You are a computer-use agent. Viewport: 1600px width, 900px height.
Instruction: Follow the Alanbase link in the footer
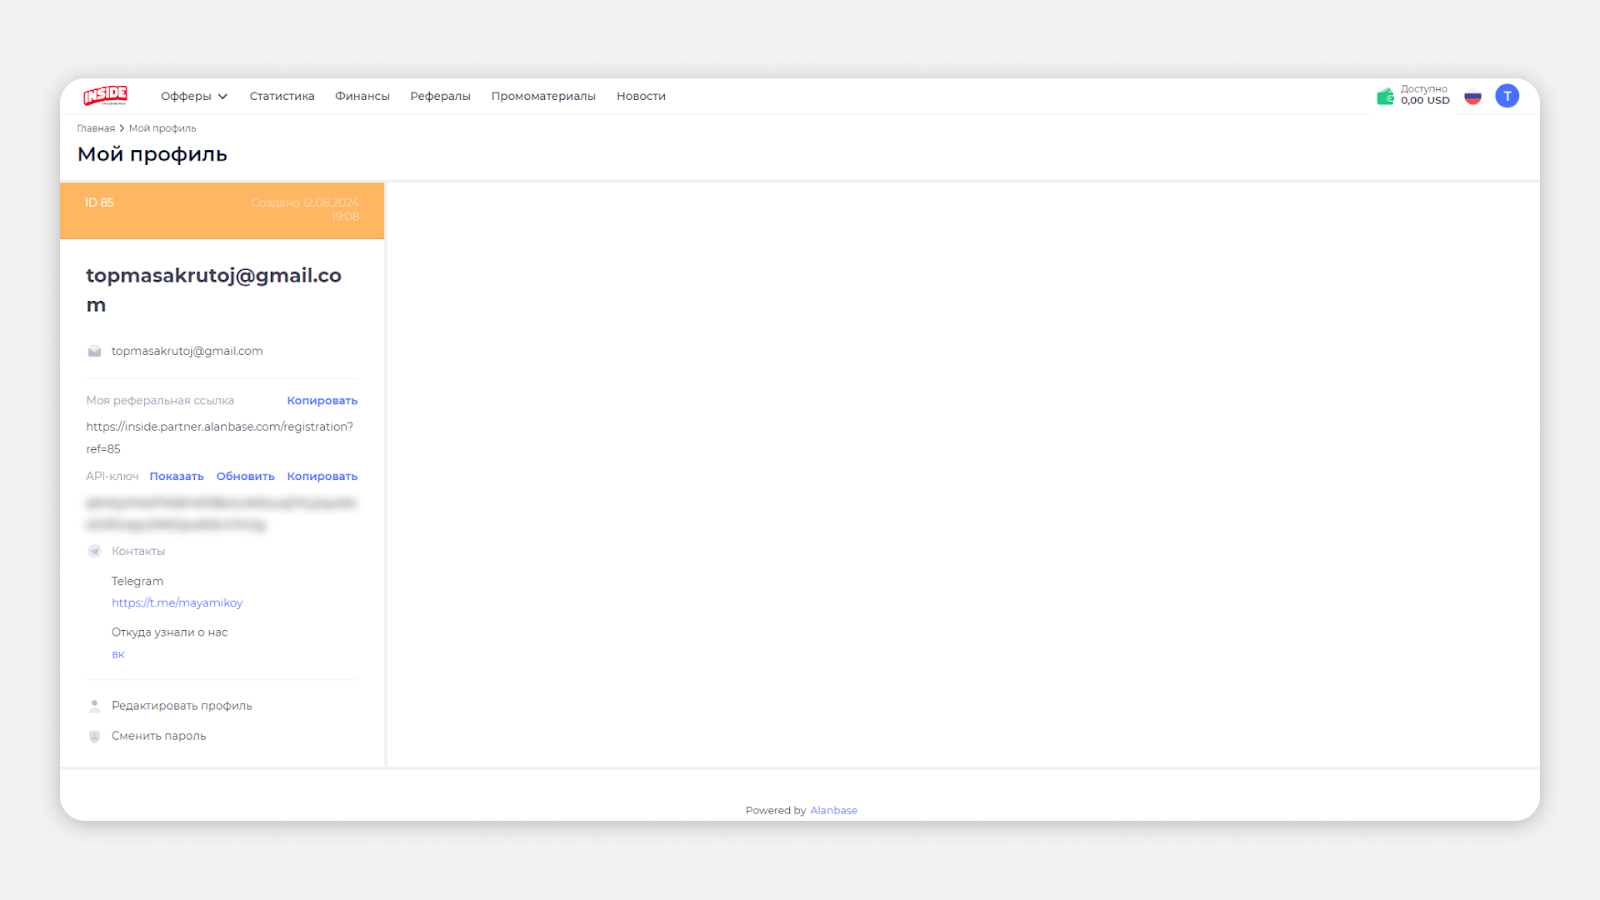coord(833,810)
